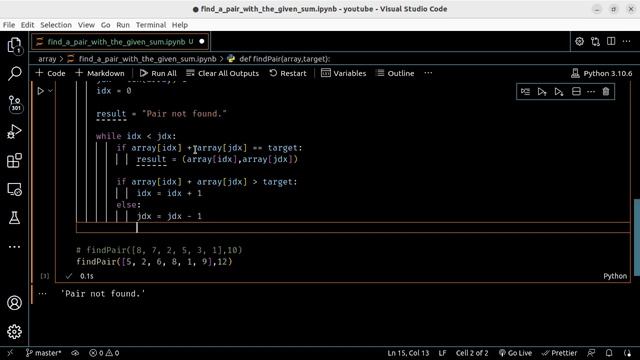640x360 pixels.
Task: Place cursor in the empty line after jdx - 1
Action: 353,228
